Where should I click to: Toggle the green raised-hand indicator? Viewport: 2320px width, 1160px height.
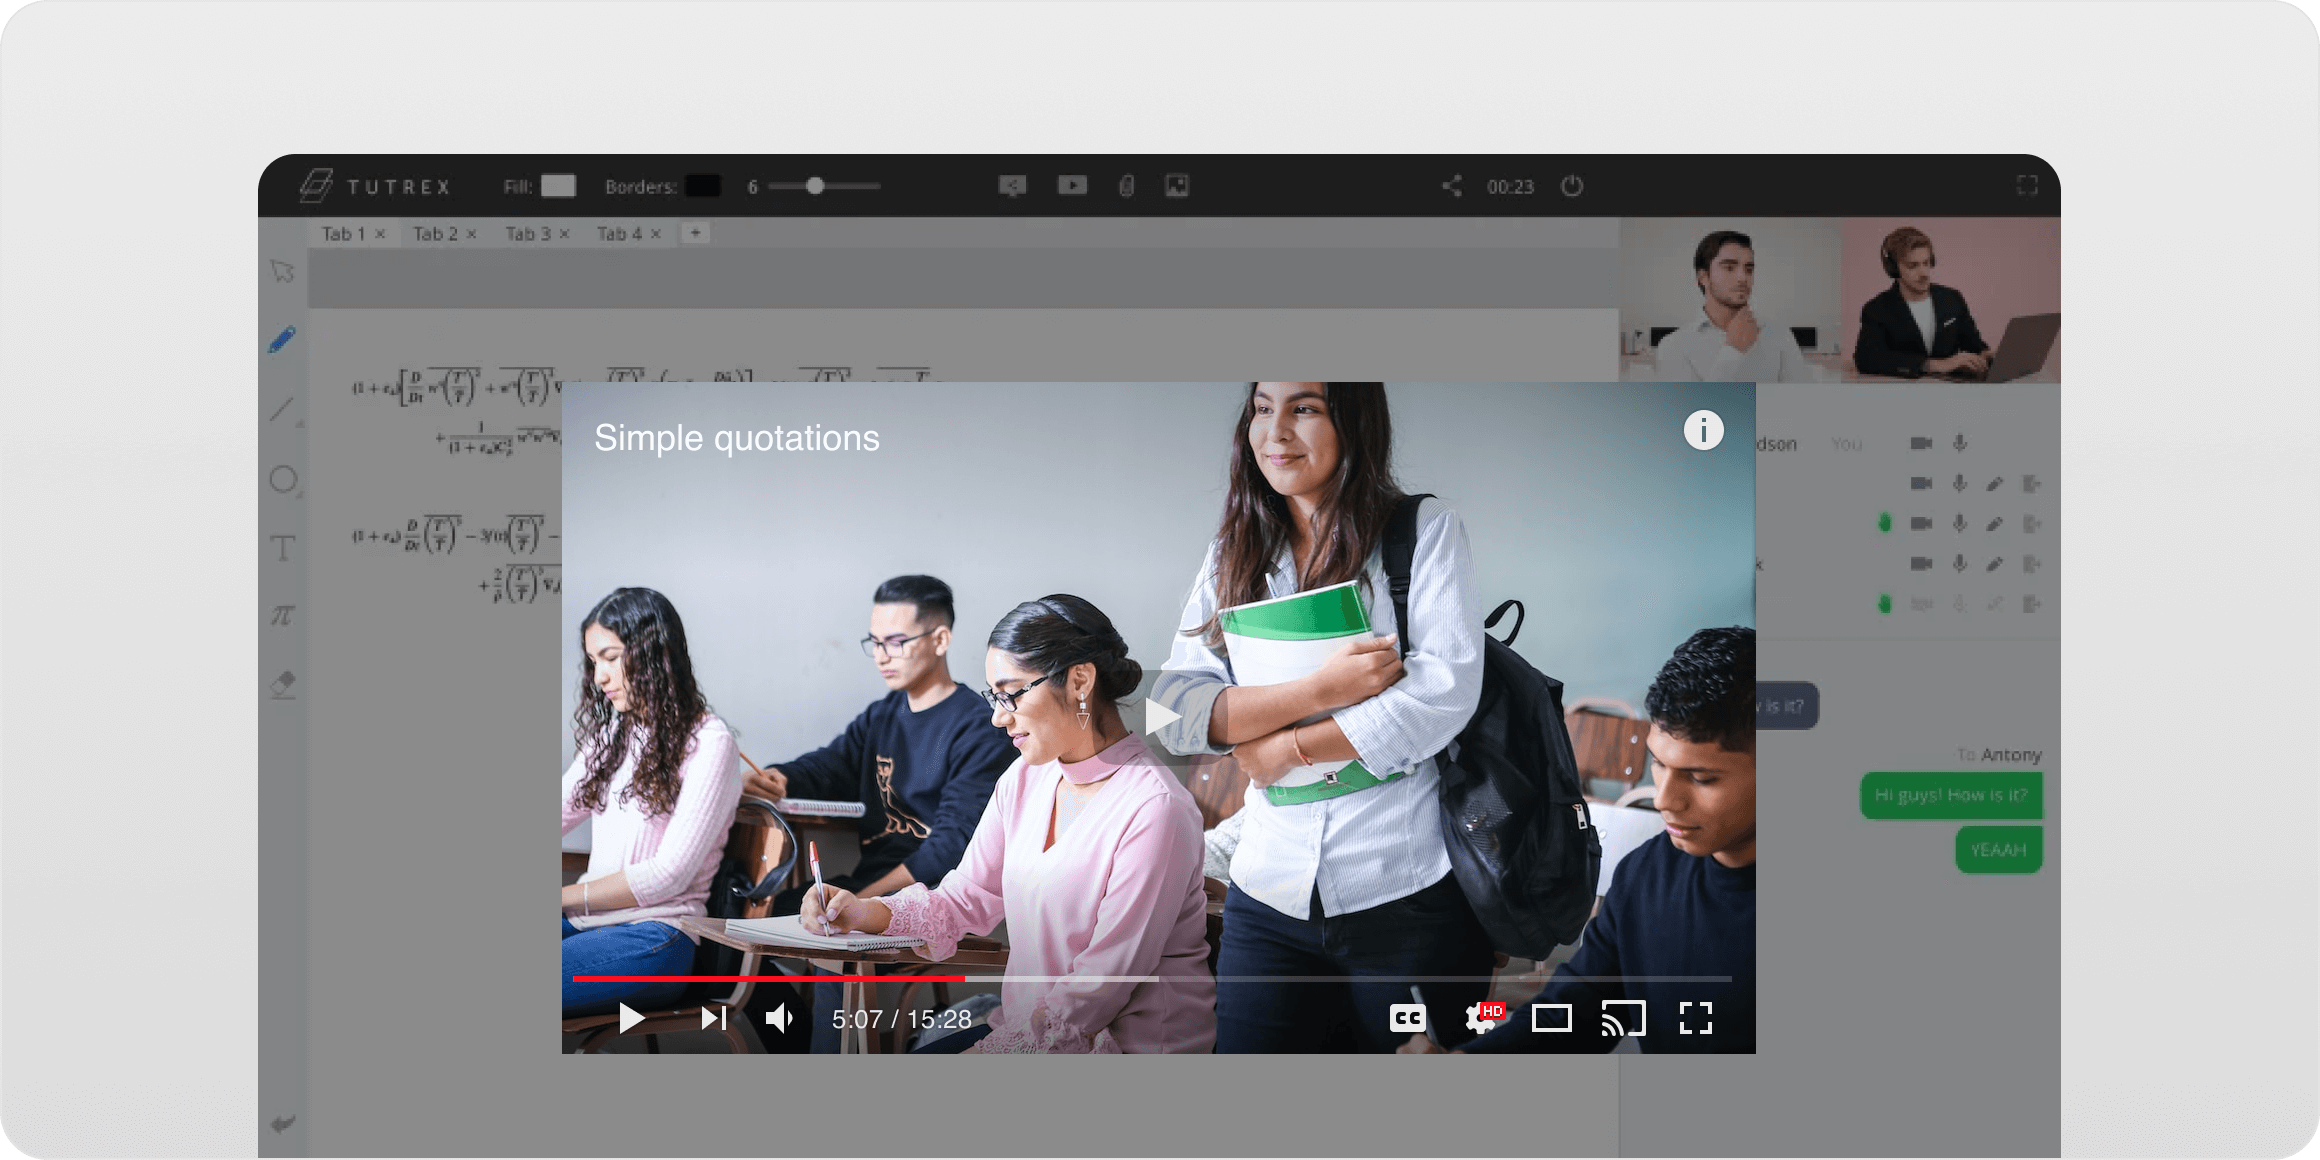click(x=1884, y=523)
